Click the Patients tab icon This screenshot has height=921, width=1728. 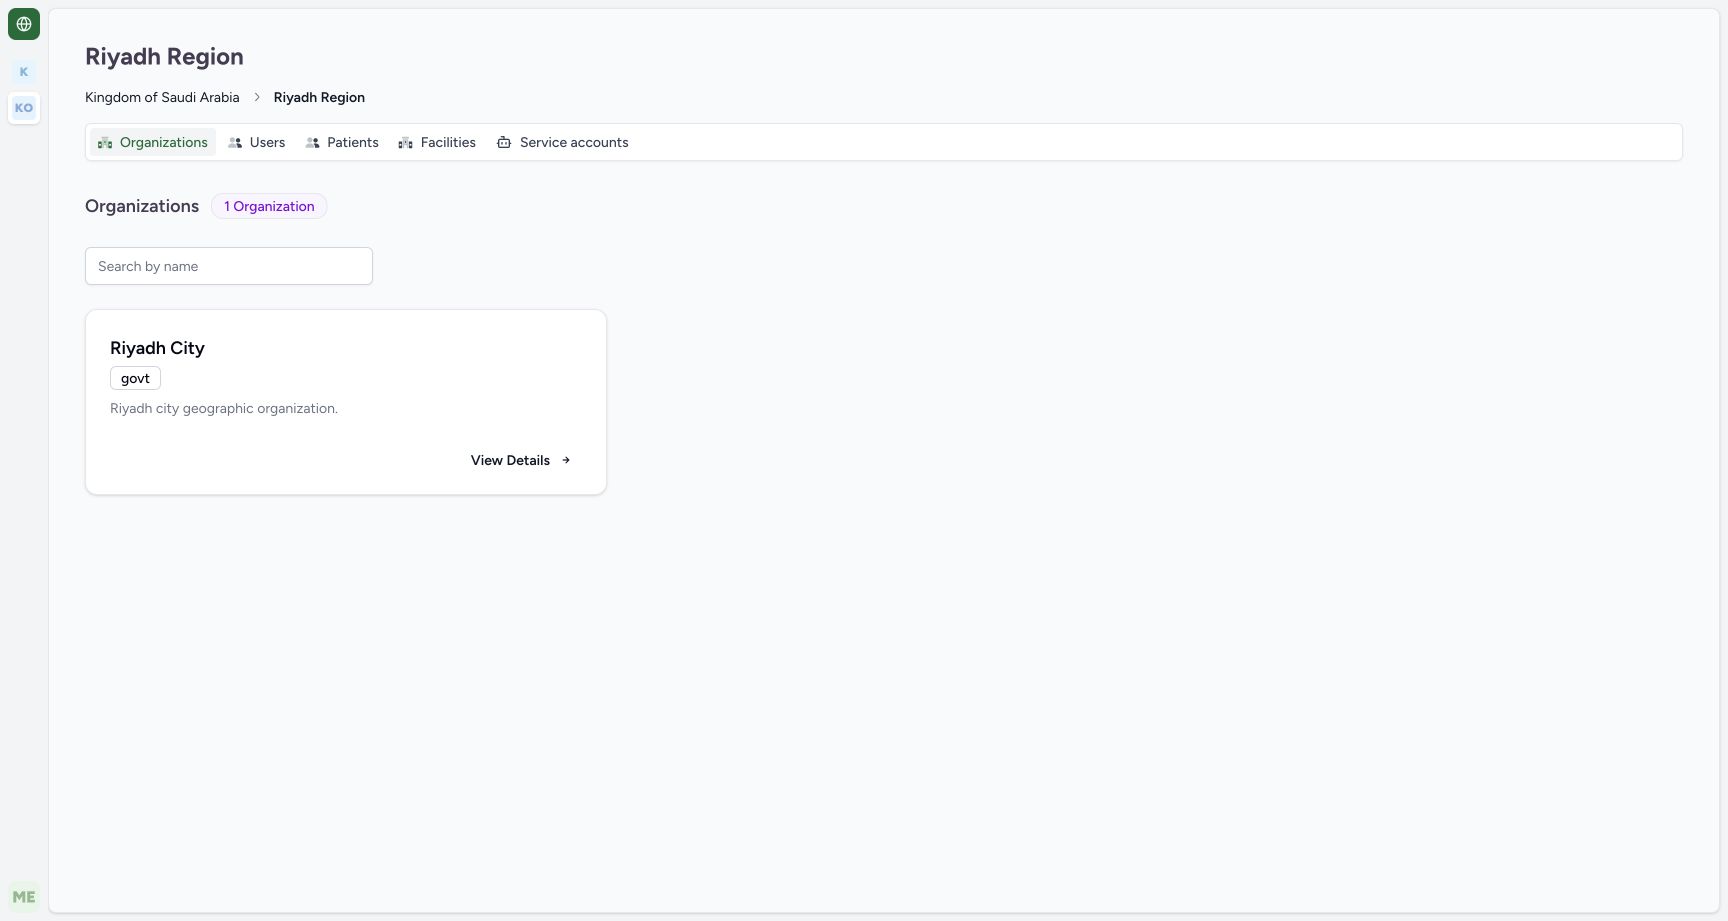pos(312,143)
